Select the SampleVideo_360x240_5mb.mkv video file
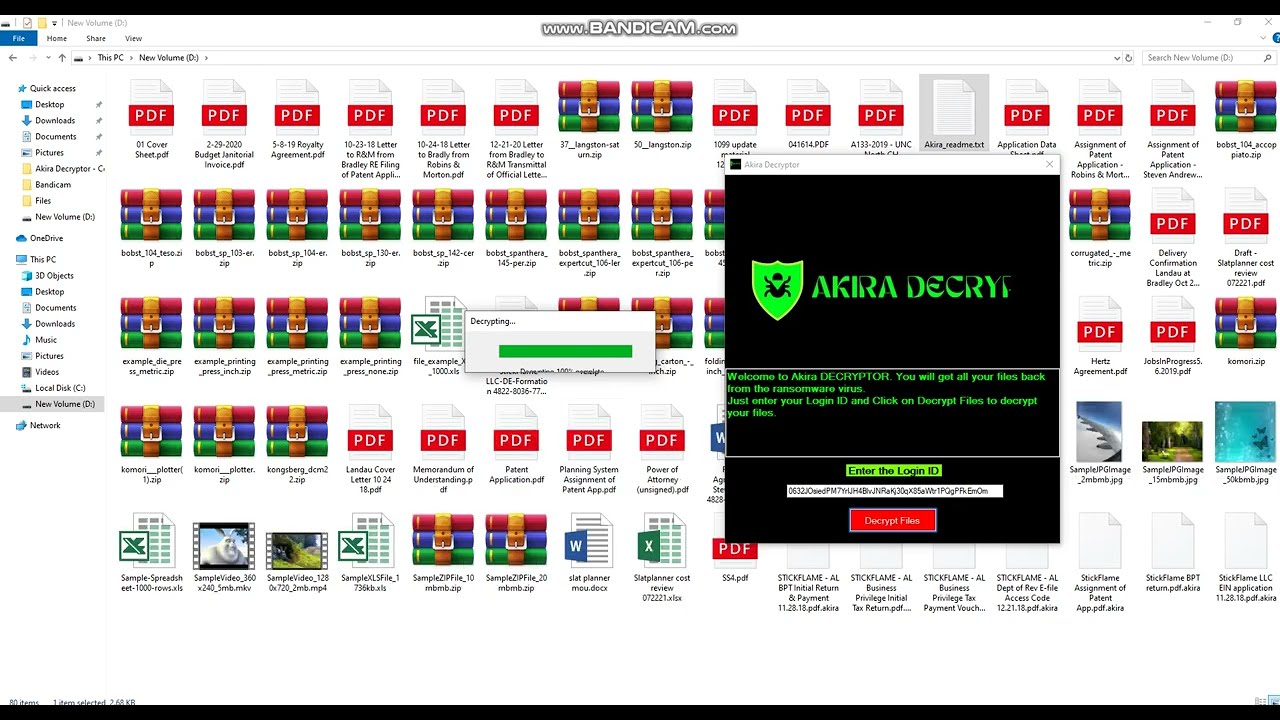Screen dimensions: 1280x720 pyautogui.click(x=224, y=556)
